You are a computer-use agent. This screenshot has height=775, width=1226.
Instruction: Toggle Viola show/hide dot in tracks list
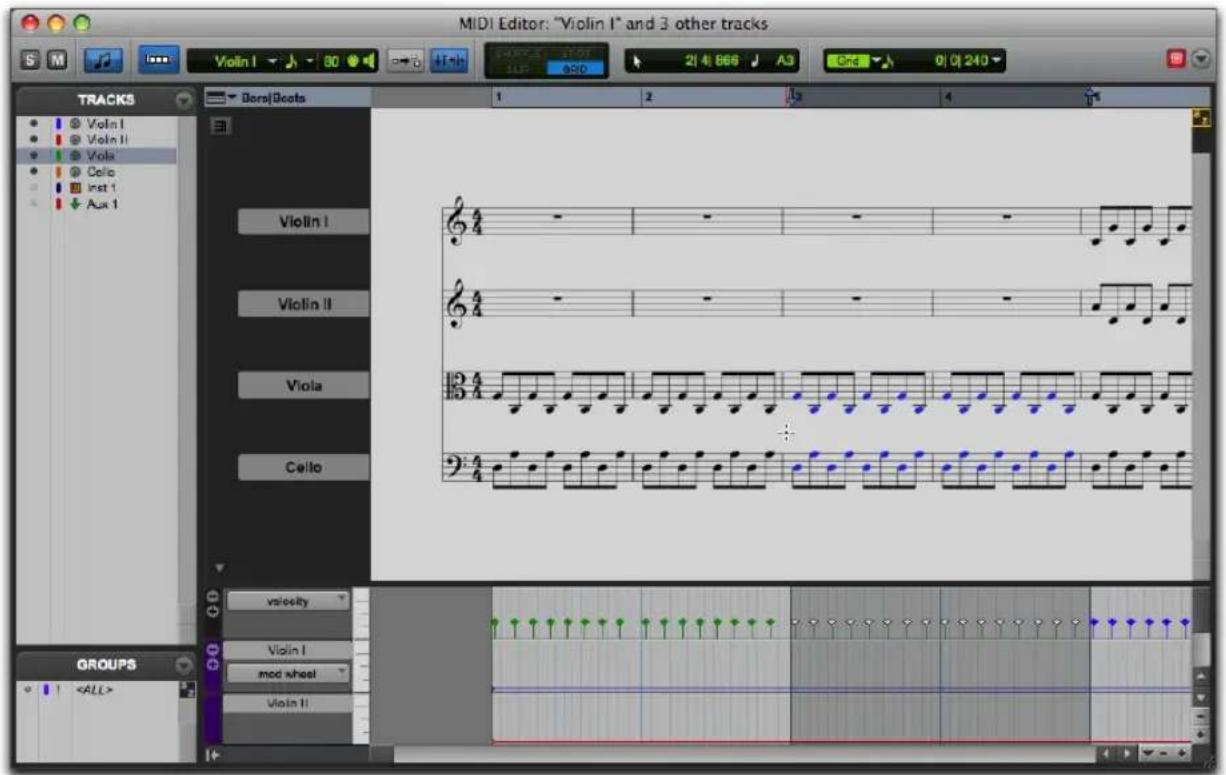coord(34,155)
